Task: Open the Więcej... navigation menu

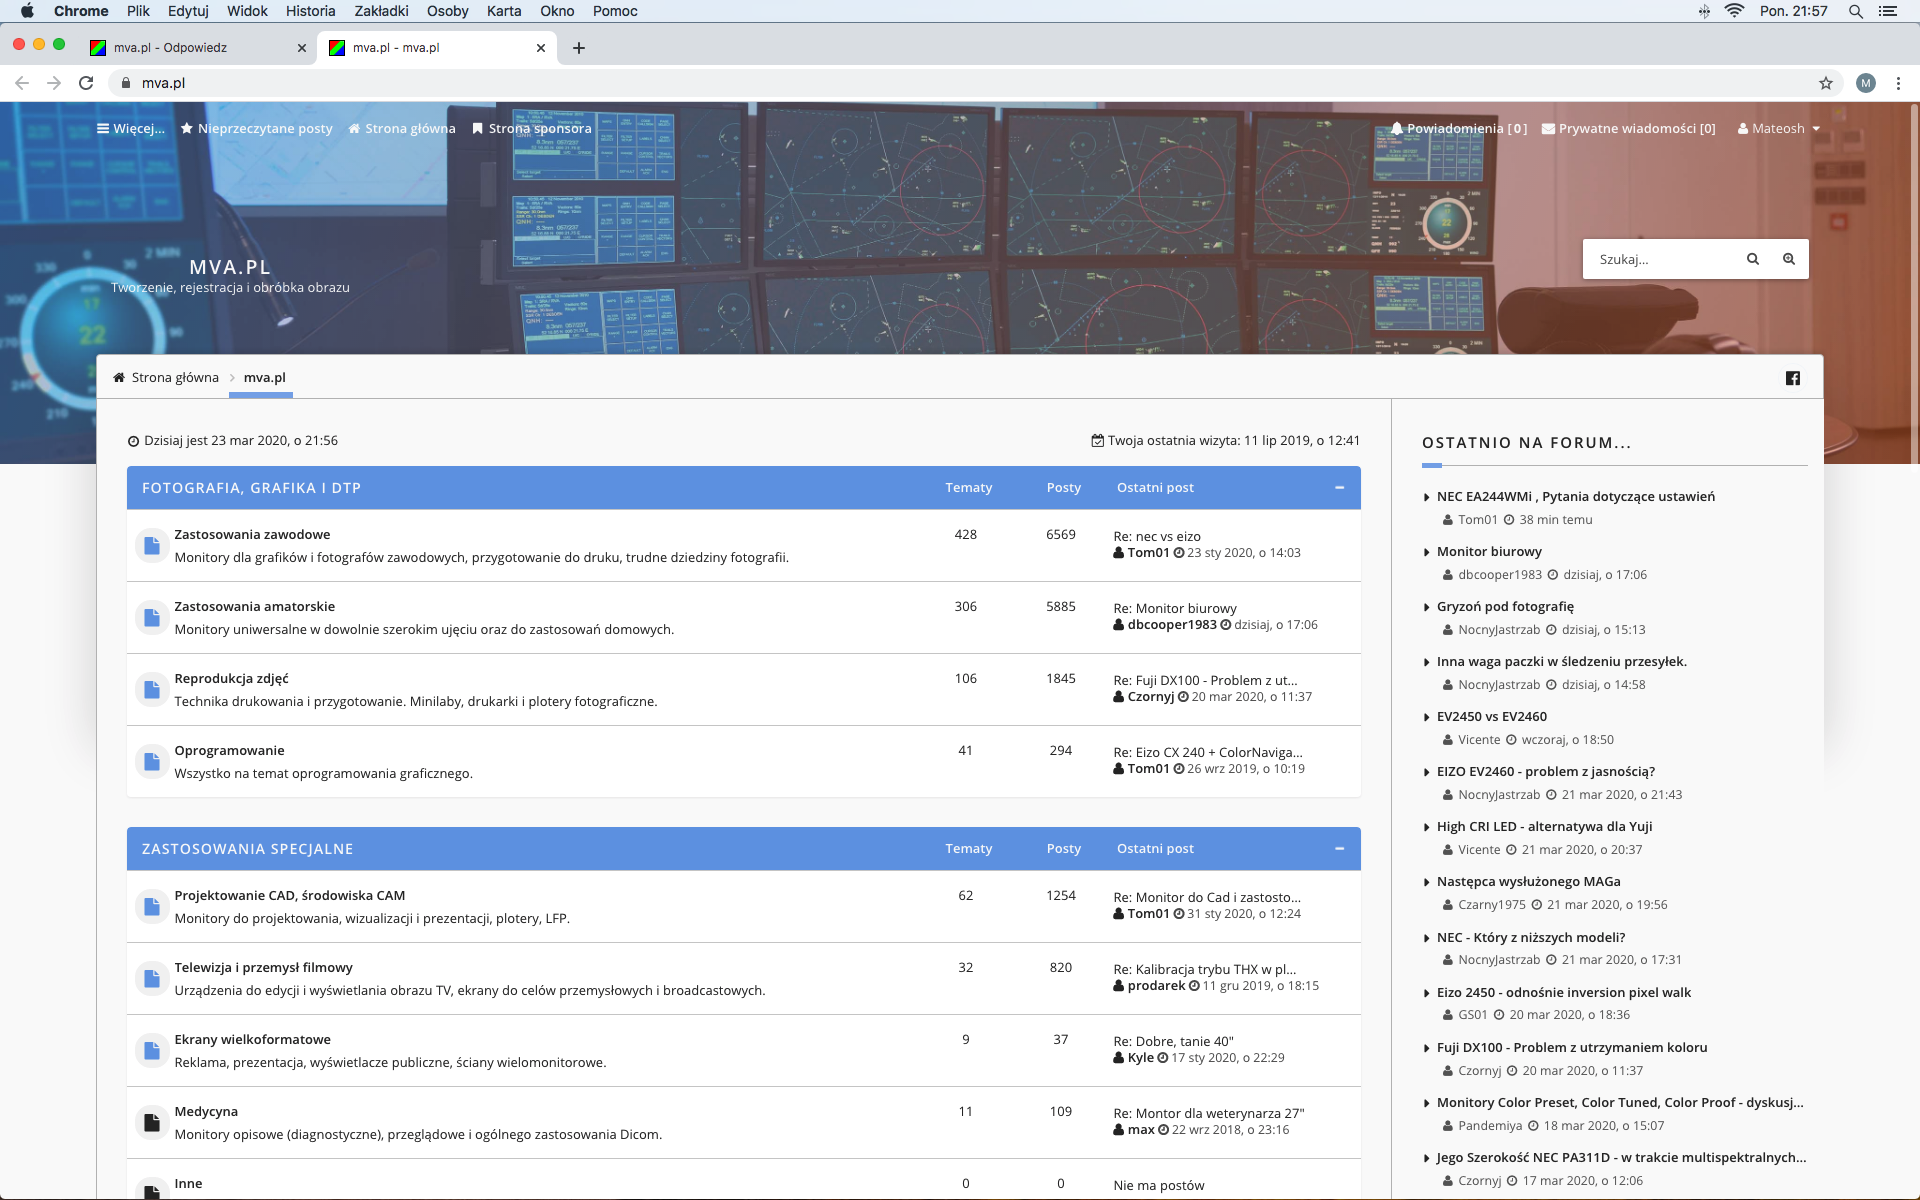Action: point(131,128)
